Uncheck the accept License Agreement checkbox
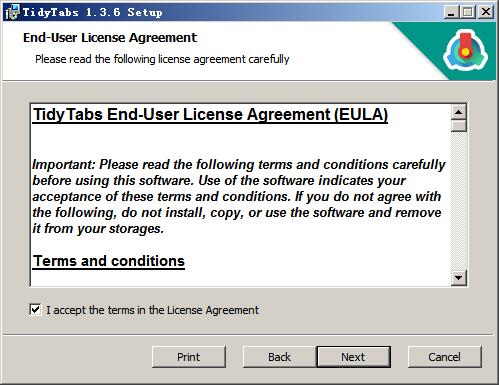Screen dimensions: 499x385 35,310
